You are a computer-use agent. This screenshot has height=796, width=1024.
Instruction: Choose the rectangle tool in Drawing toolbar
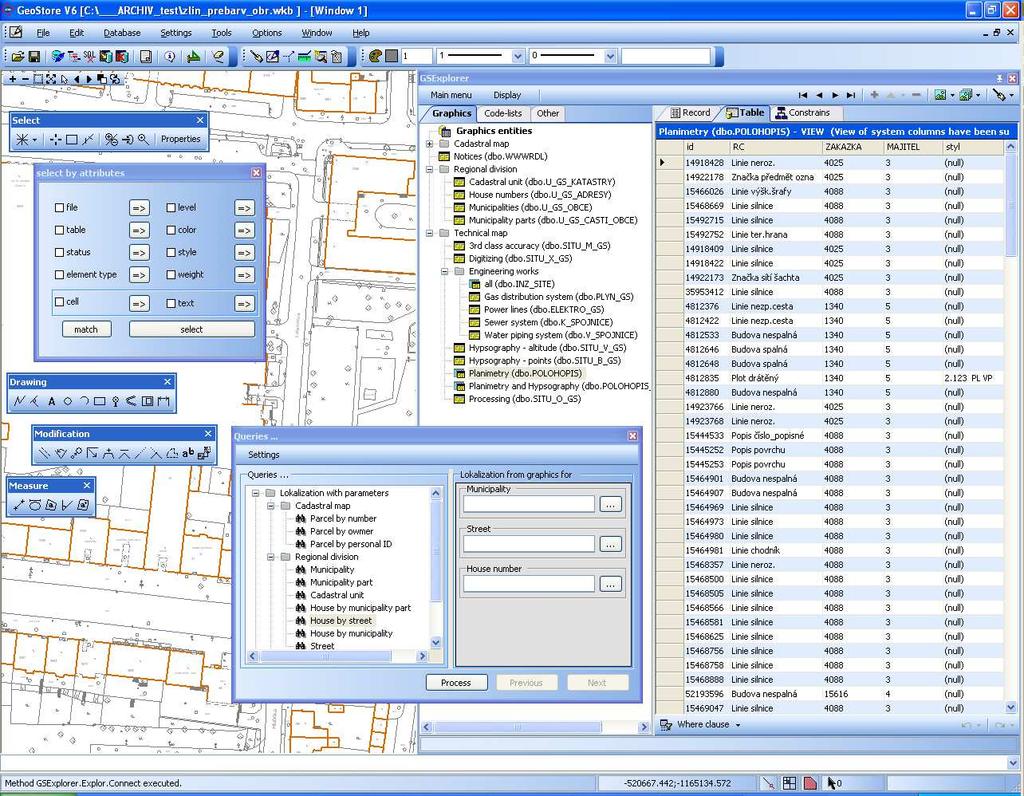pos(99,401)
